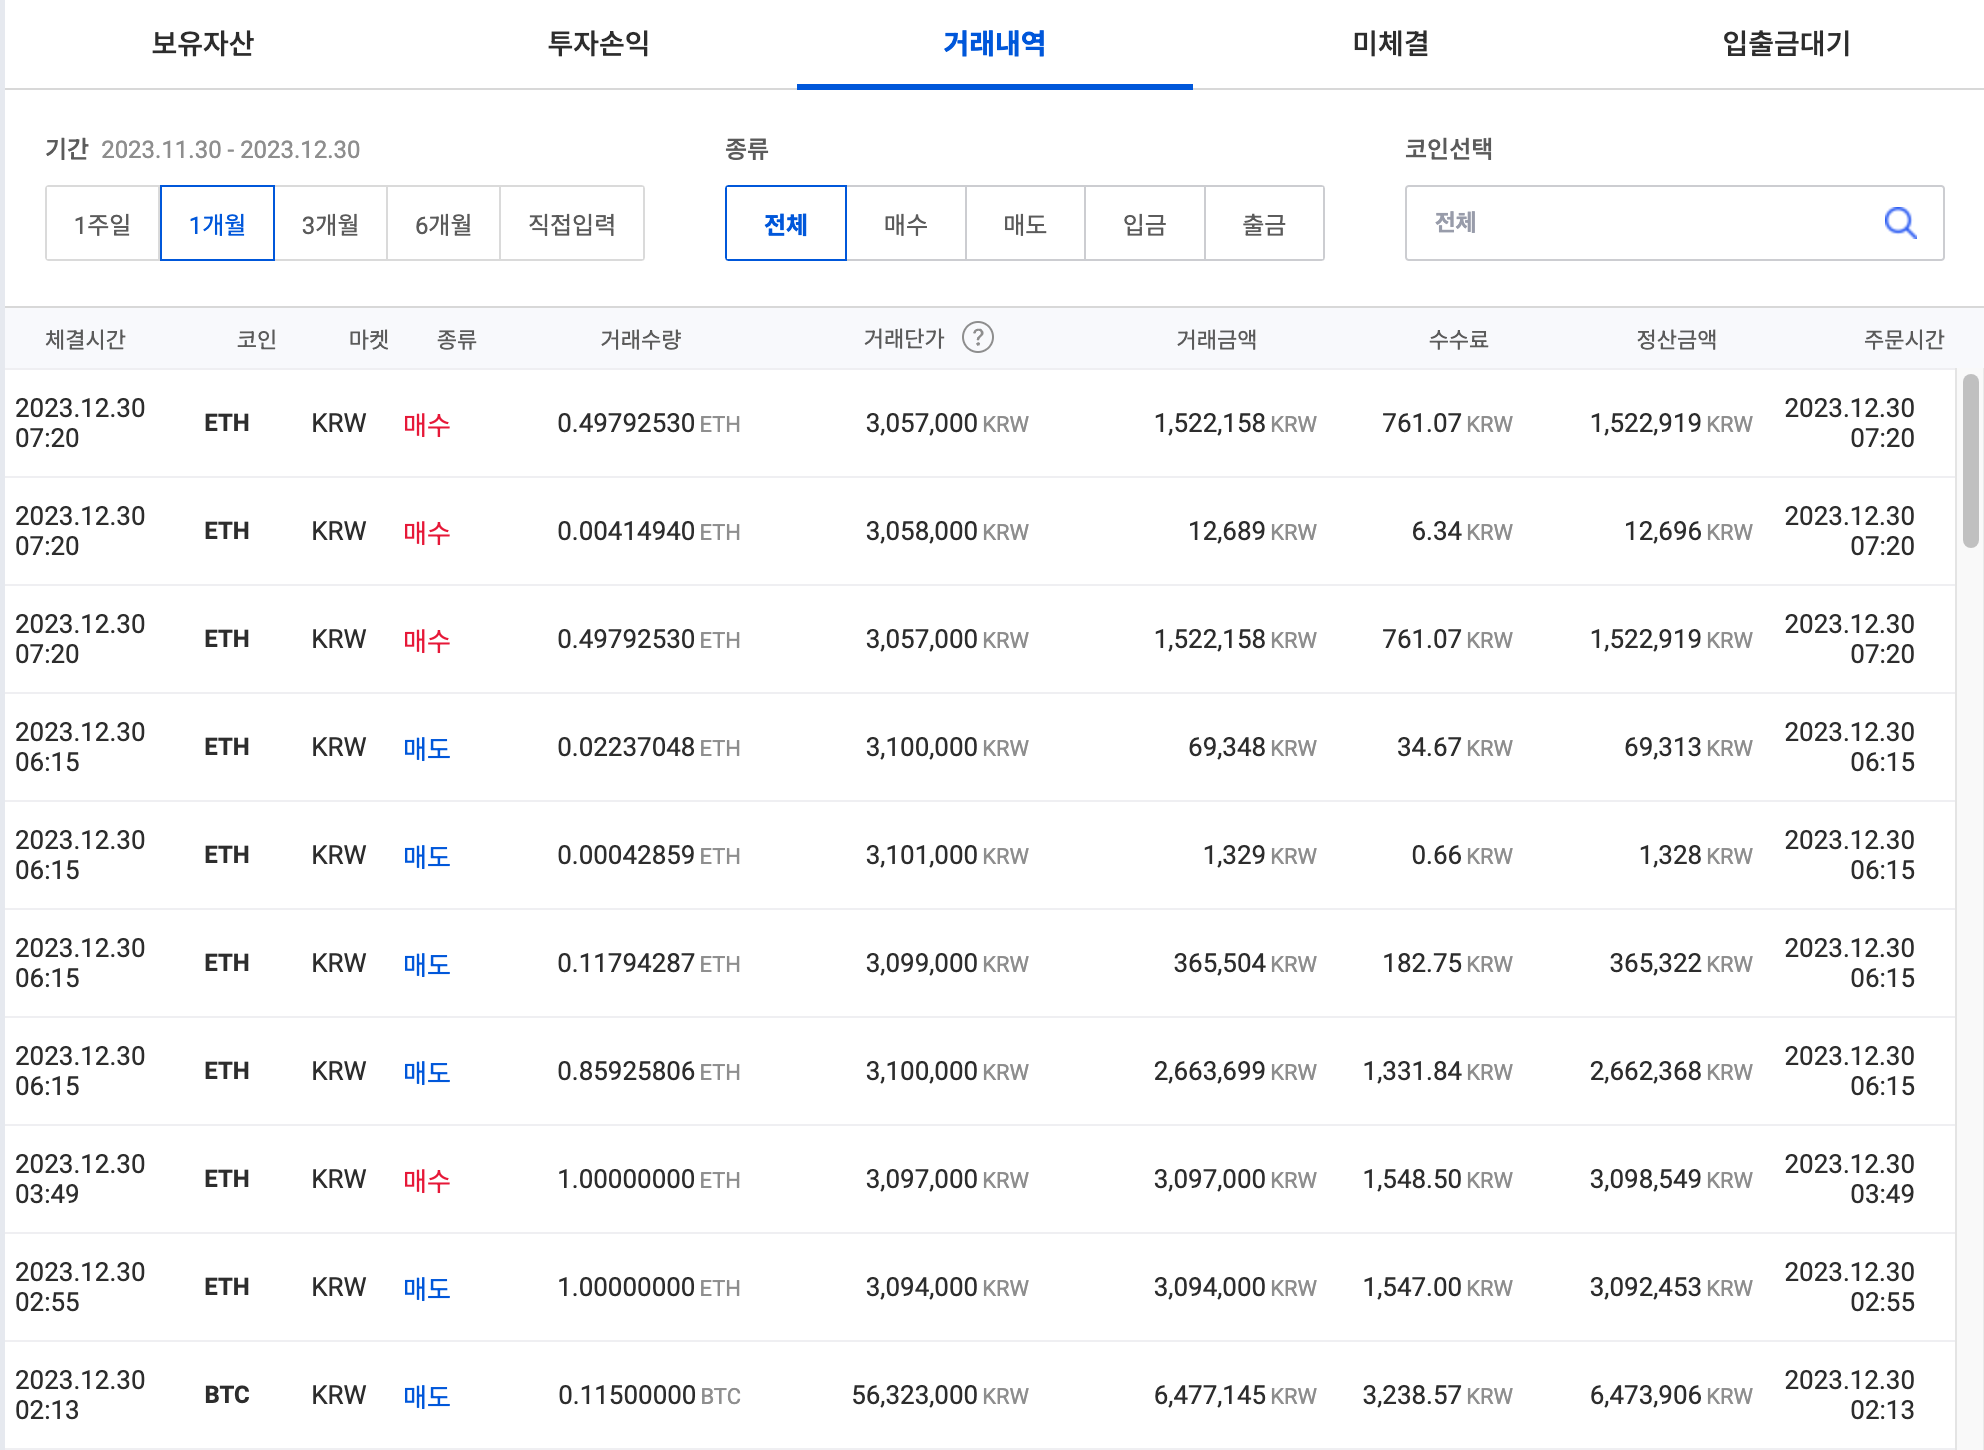Viewport: 1984px width, 1450px height.
Task: Click the 코인선택 search input field
Action: coord(1640,223)
